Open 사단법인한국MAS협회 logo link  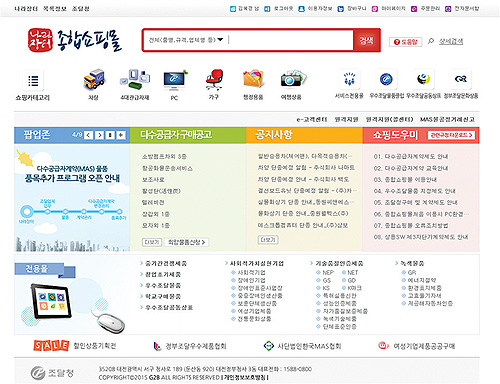click(302, 346)
